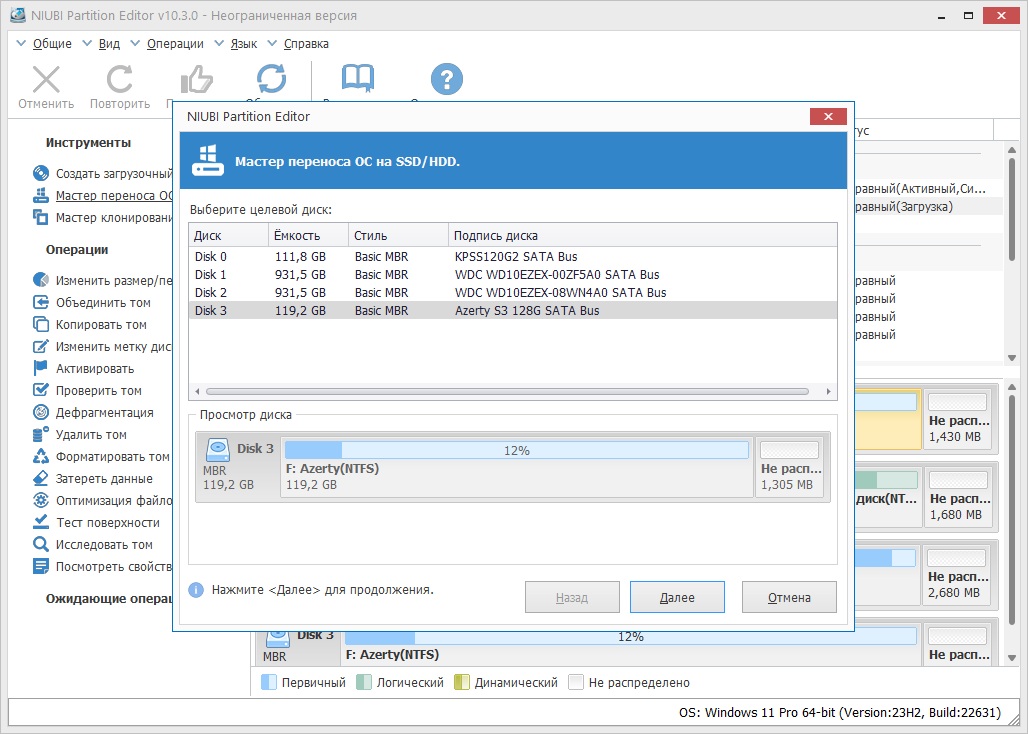Click the Тест поверхности sidebar icon
Viewport: 1028px width, 734px height.
(x=41, y=523)
